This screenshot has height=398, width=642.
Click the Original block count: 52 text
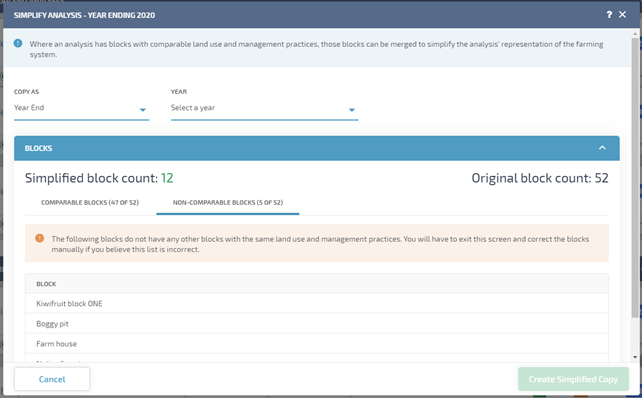coord(540,178)
